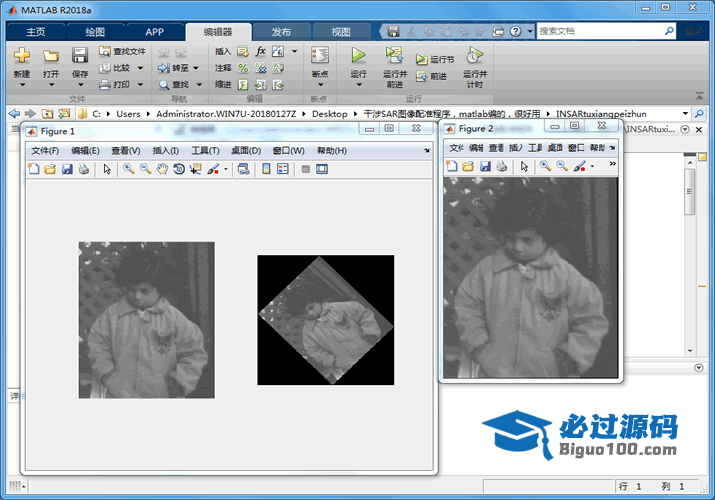
Task: Click the insert function fx icon
Action: [x=260, y=51]
